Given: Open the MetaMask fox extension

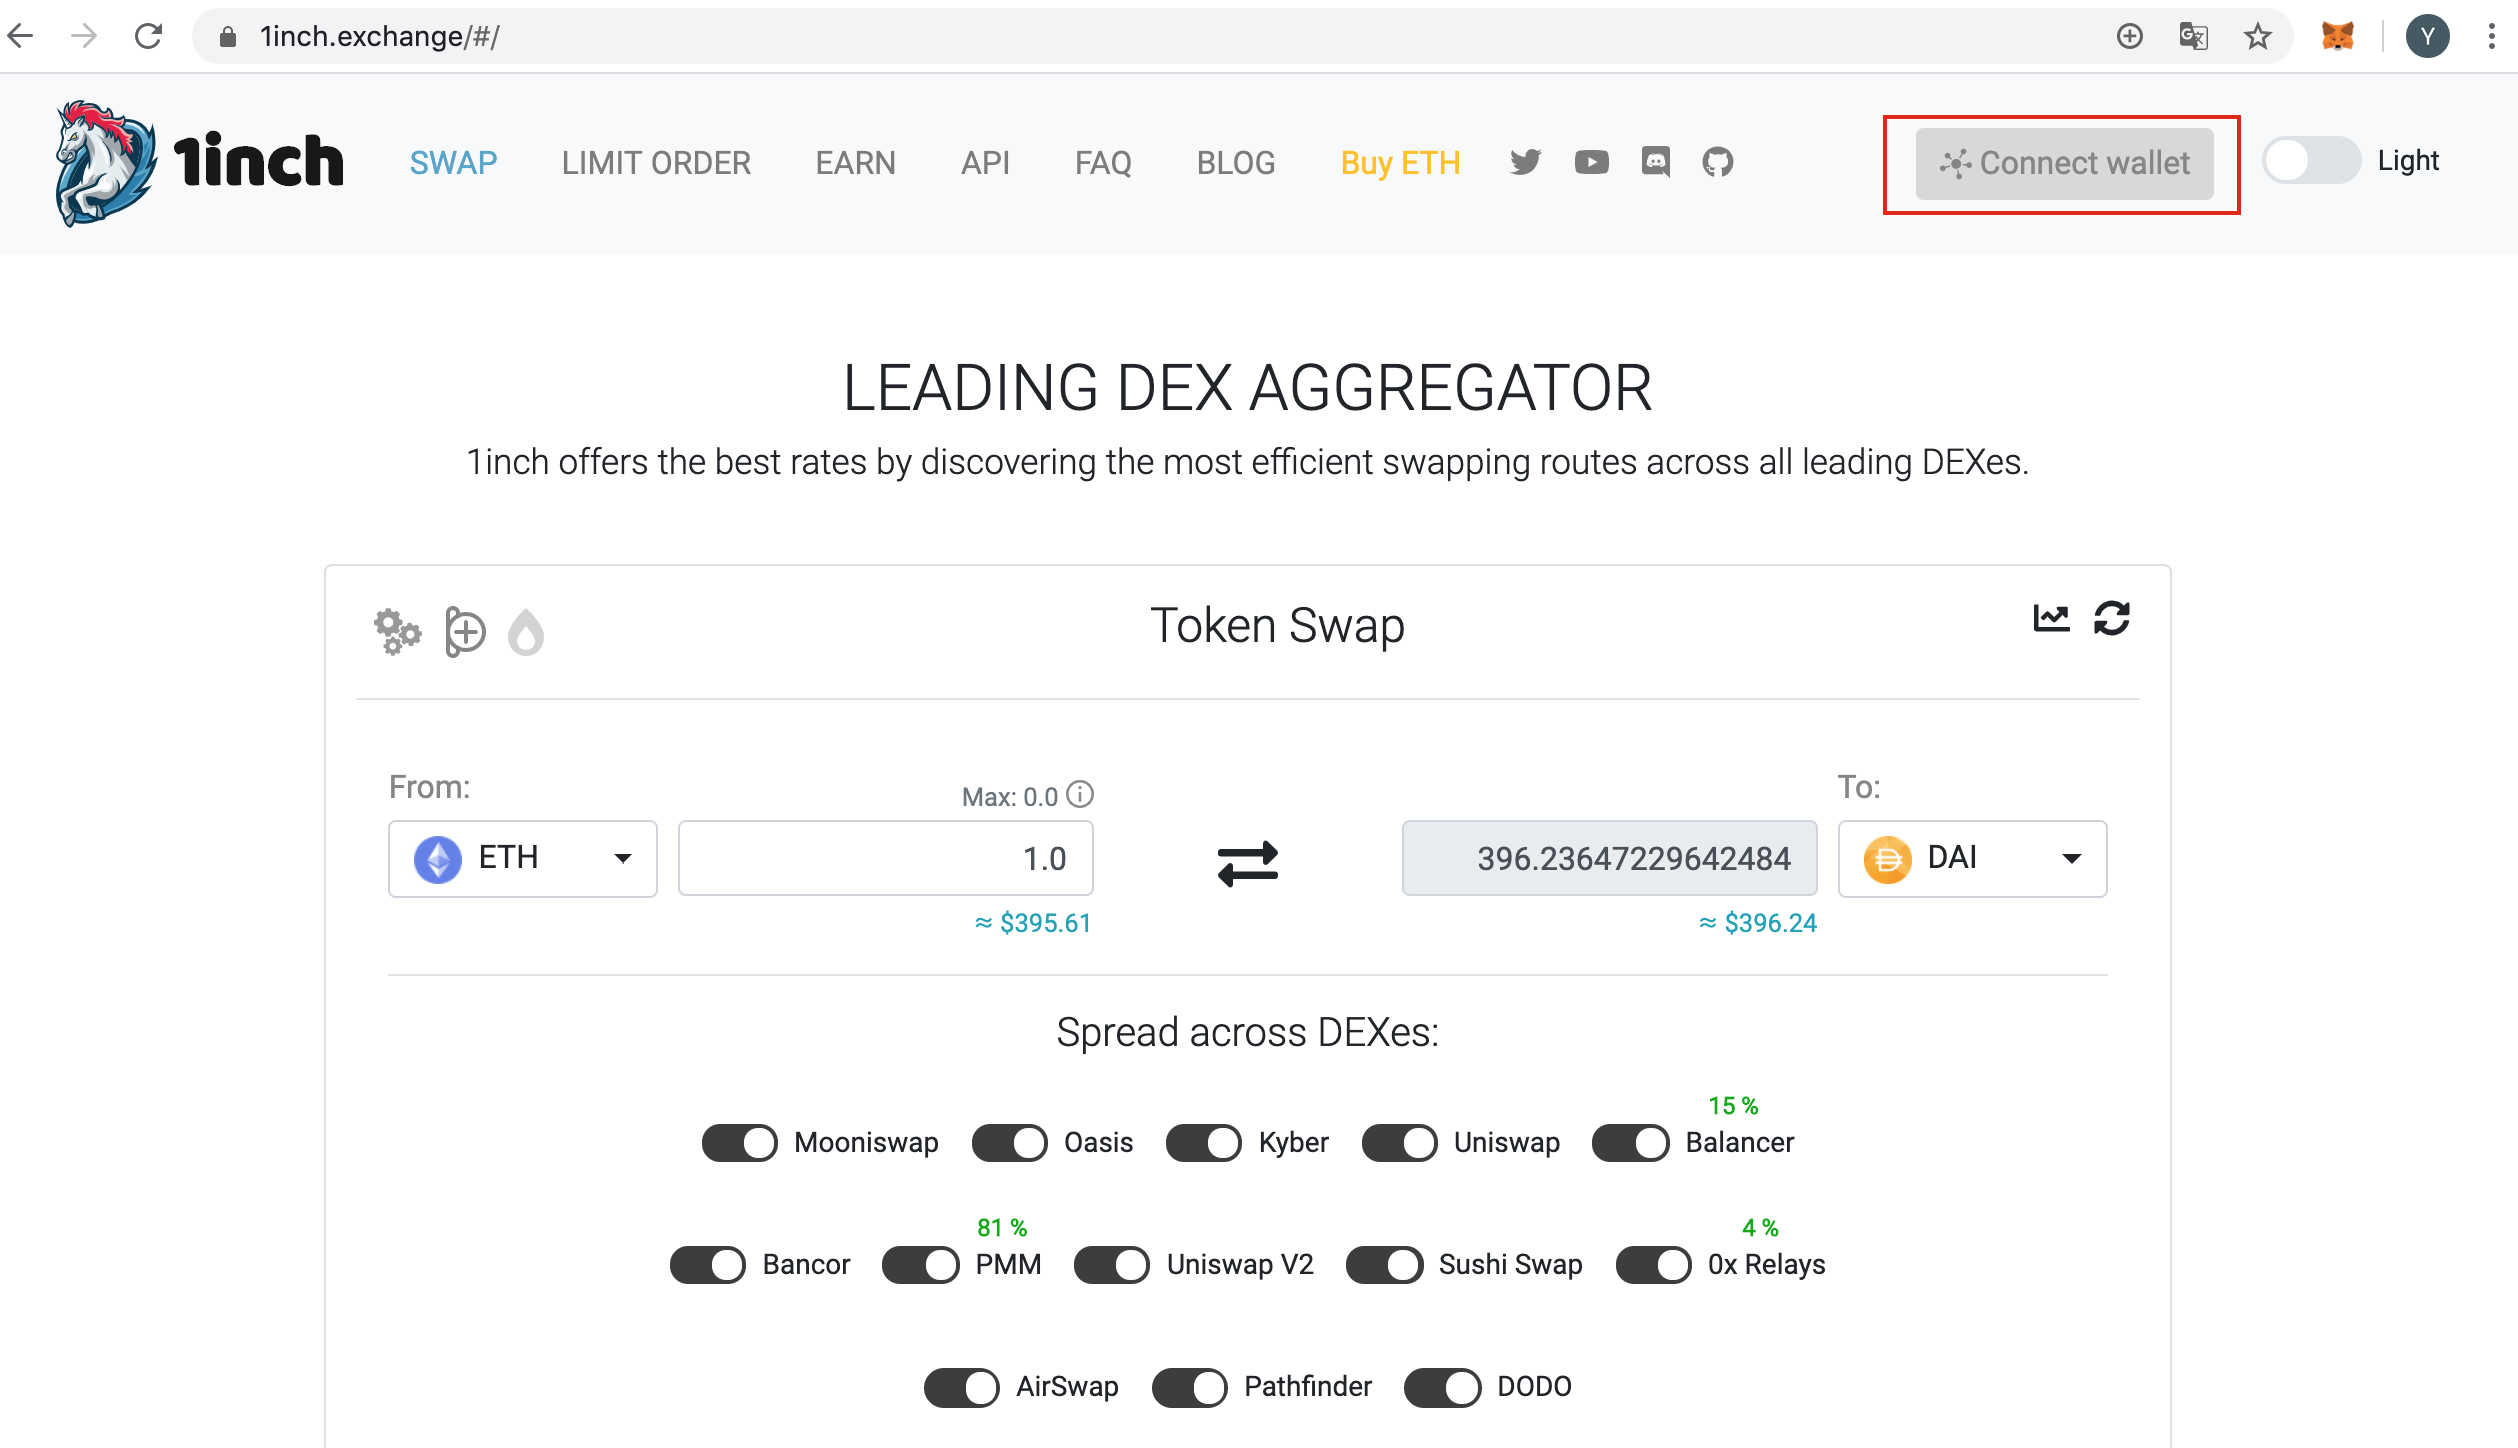Looking at the screenshot, I should 2338,37.
